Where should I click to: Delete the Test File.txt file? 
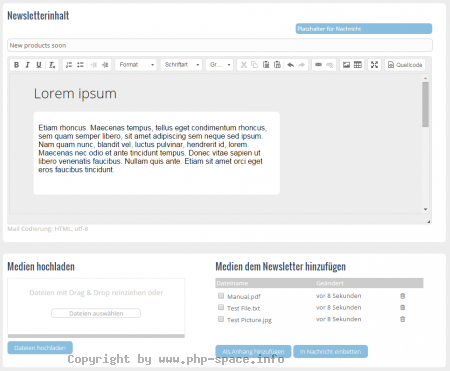coord(402,308)
